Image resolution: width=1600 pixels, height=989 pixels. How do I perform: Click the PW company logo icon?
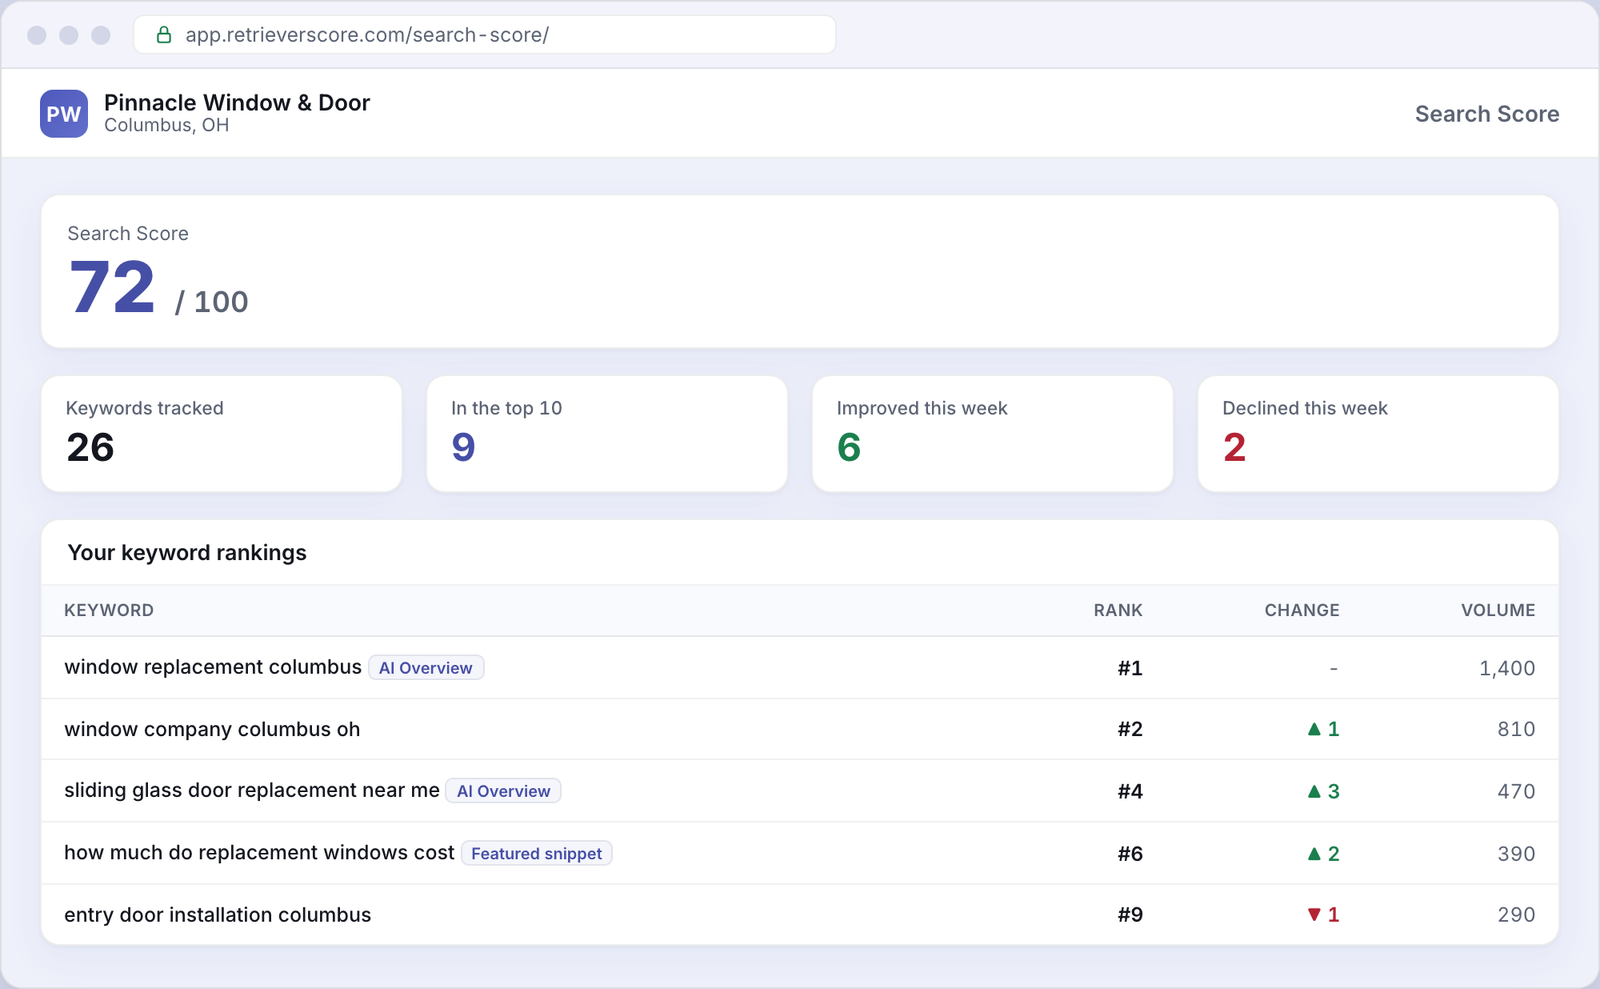(x=64, y=114)
